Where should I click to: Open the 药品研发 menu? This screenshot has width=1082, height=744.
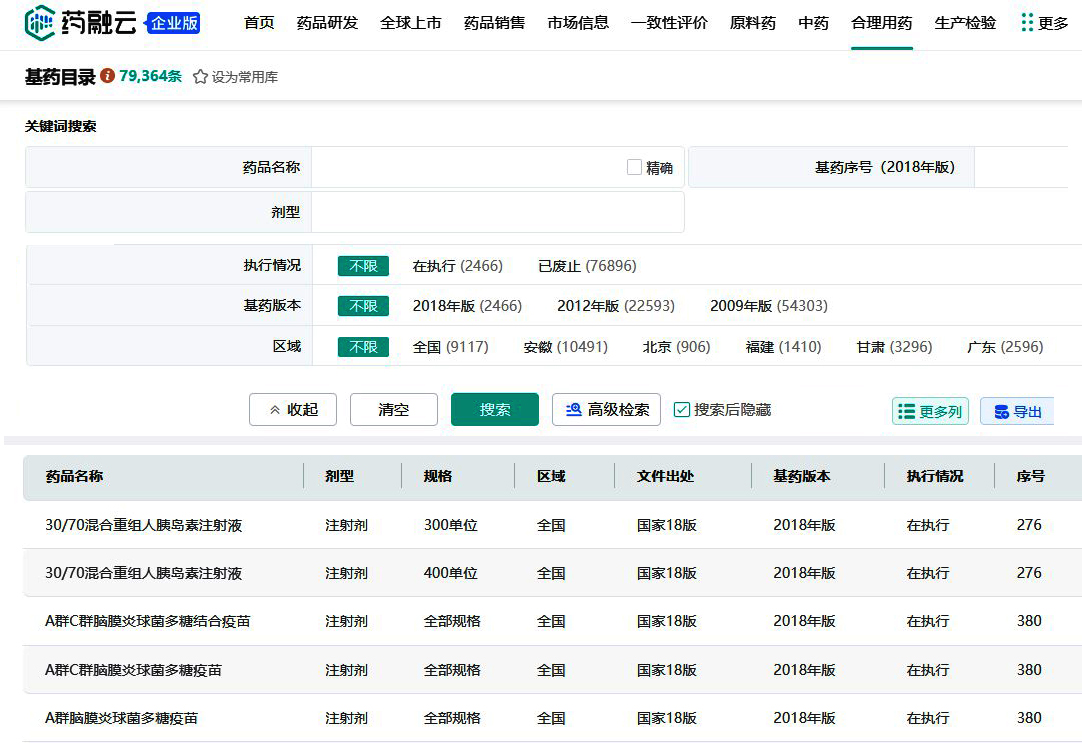coord(327,23)
